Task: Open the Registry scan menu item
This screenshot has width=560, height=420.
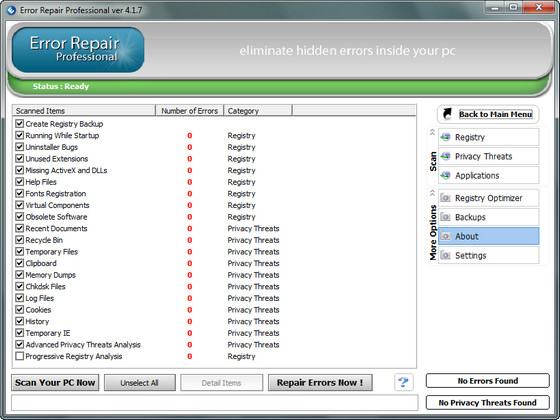Action: point(489,137)
